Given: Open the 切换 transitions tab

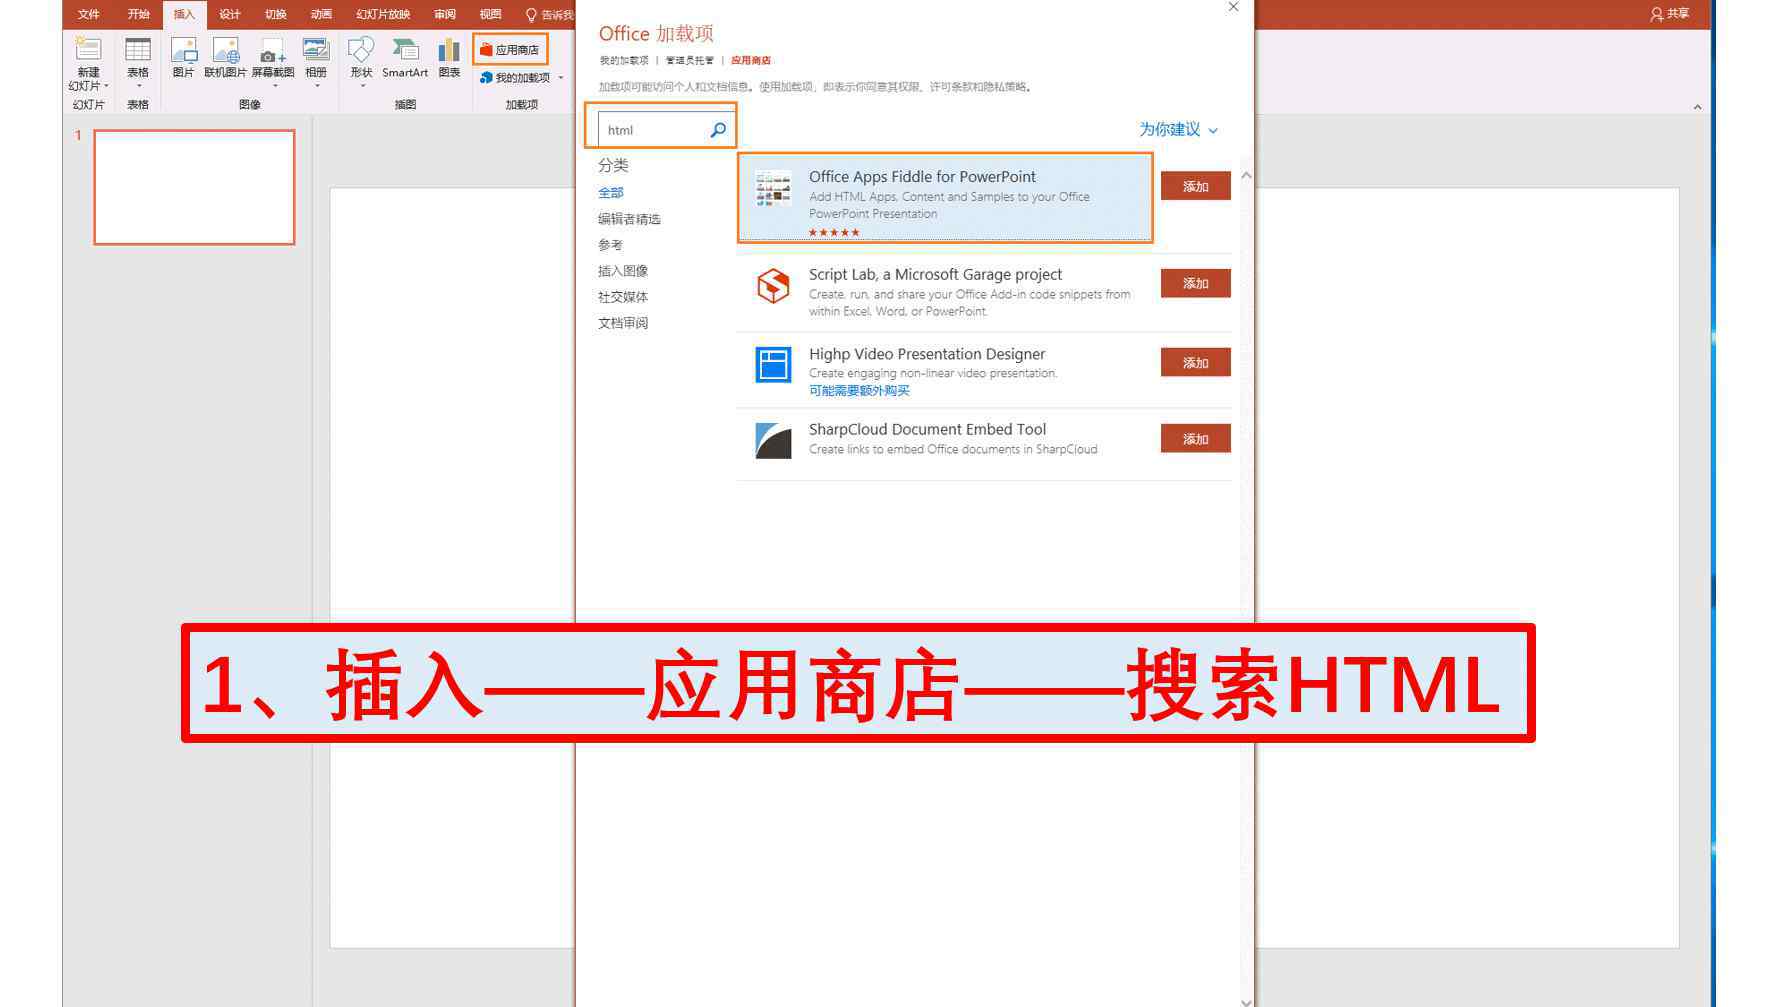Looking at the screenshot, I should coord(275,14).
